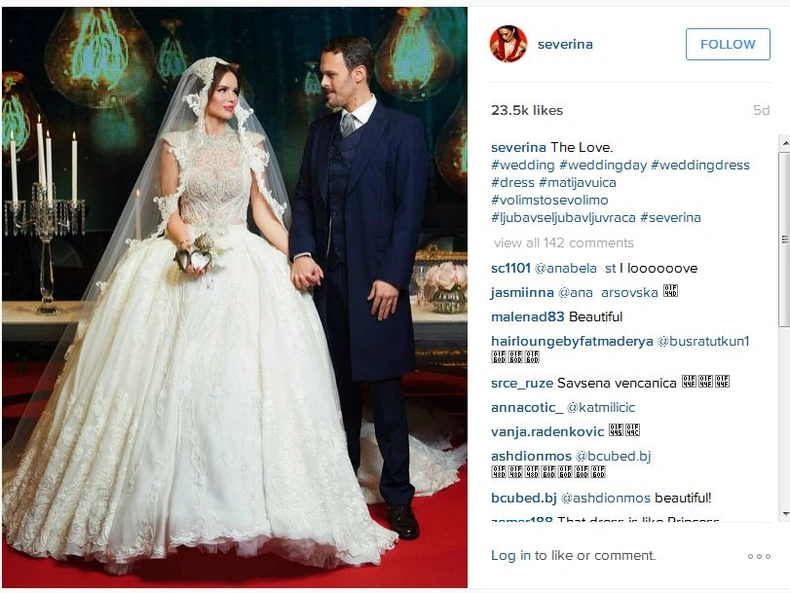Click the comments scrollbar thumb
Screen dimensions: 790x593
coord(785,239)
